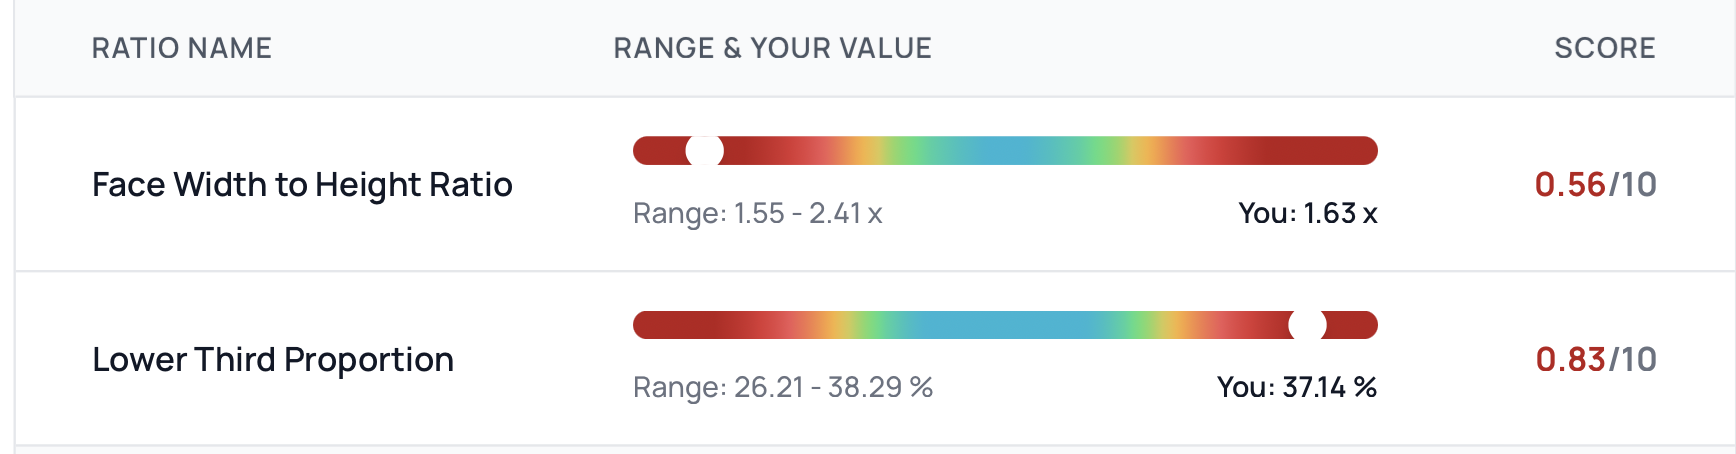1736x454 pixels.
Task: Click the 0.83/10 score
Action: click(x=1595, y=360)
